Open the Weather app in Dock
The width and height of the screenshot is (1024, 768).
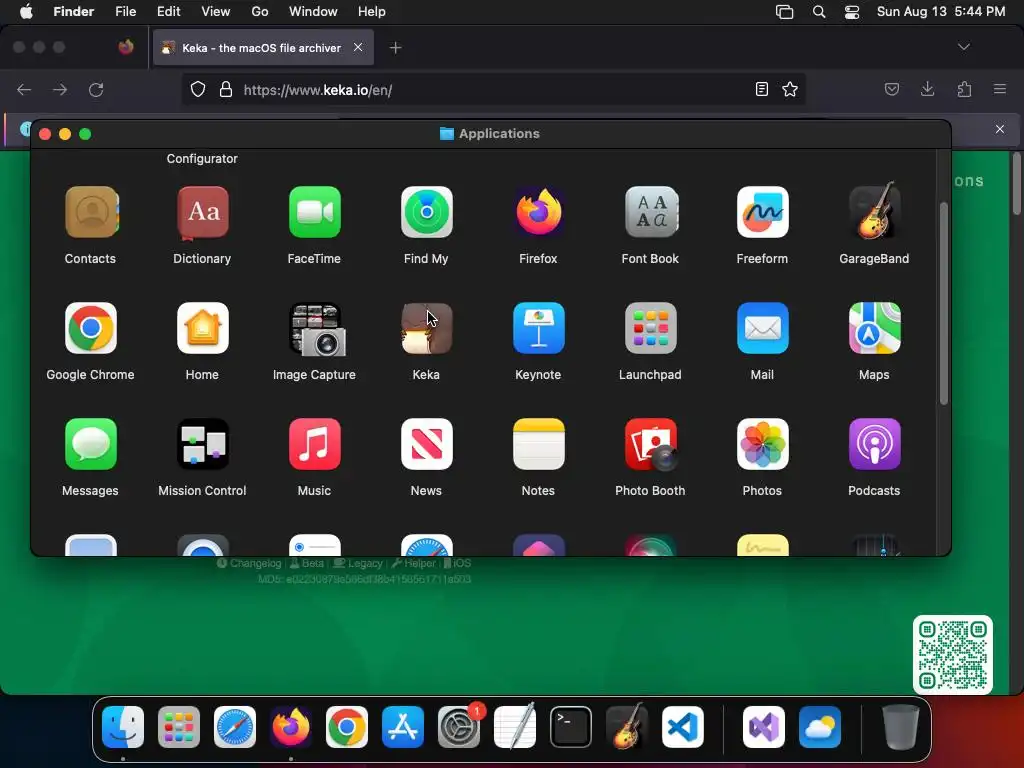click(820, 727)
